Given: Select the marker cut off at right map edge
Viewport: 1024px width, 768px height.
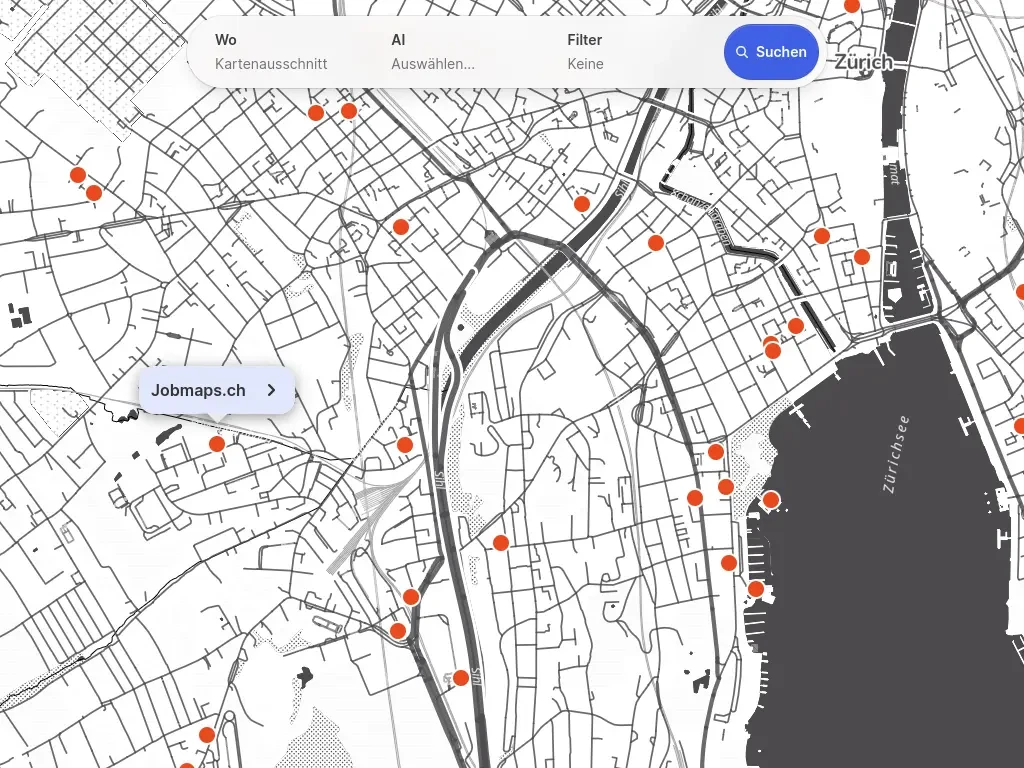Looking at the screenshot, I should (x=1019, y=427).
